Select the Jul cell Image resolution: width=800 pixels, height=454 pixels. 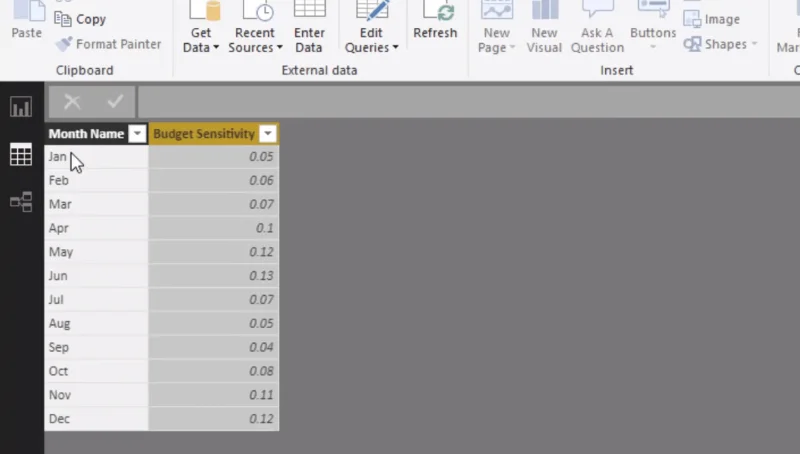click(96, 299)
